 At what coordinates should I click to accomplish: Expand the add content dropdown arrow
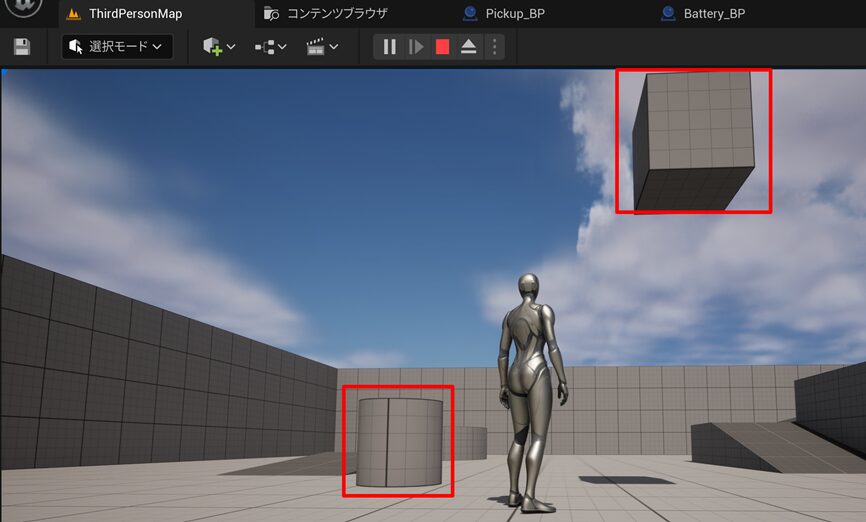click(231, 47)
